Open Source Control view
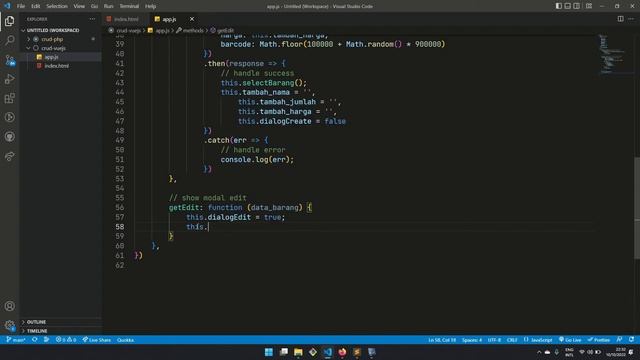 coord(10,60)
